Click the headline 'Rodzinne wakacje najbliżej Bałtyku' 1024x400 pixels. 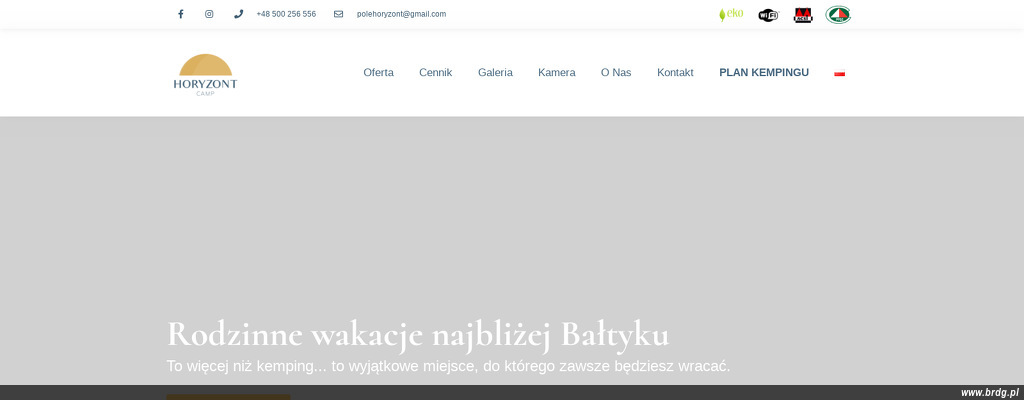click(417, 334)
